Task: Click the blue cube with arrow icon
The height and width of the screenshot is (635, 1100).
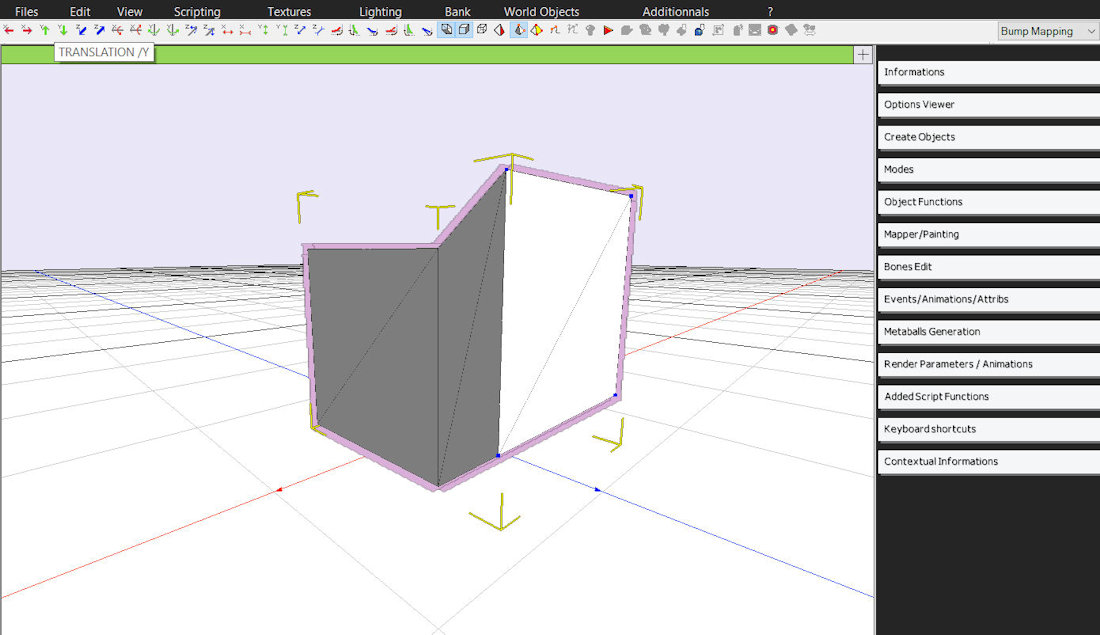Action: click(699, 30)
